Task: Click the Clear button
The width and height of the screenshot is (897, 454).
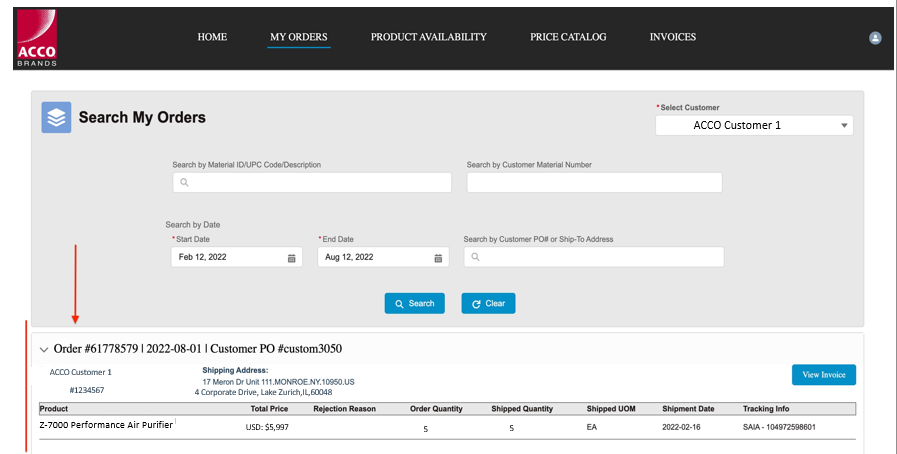Action: pyautogui.click(x=489, y=304)
